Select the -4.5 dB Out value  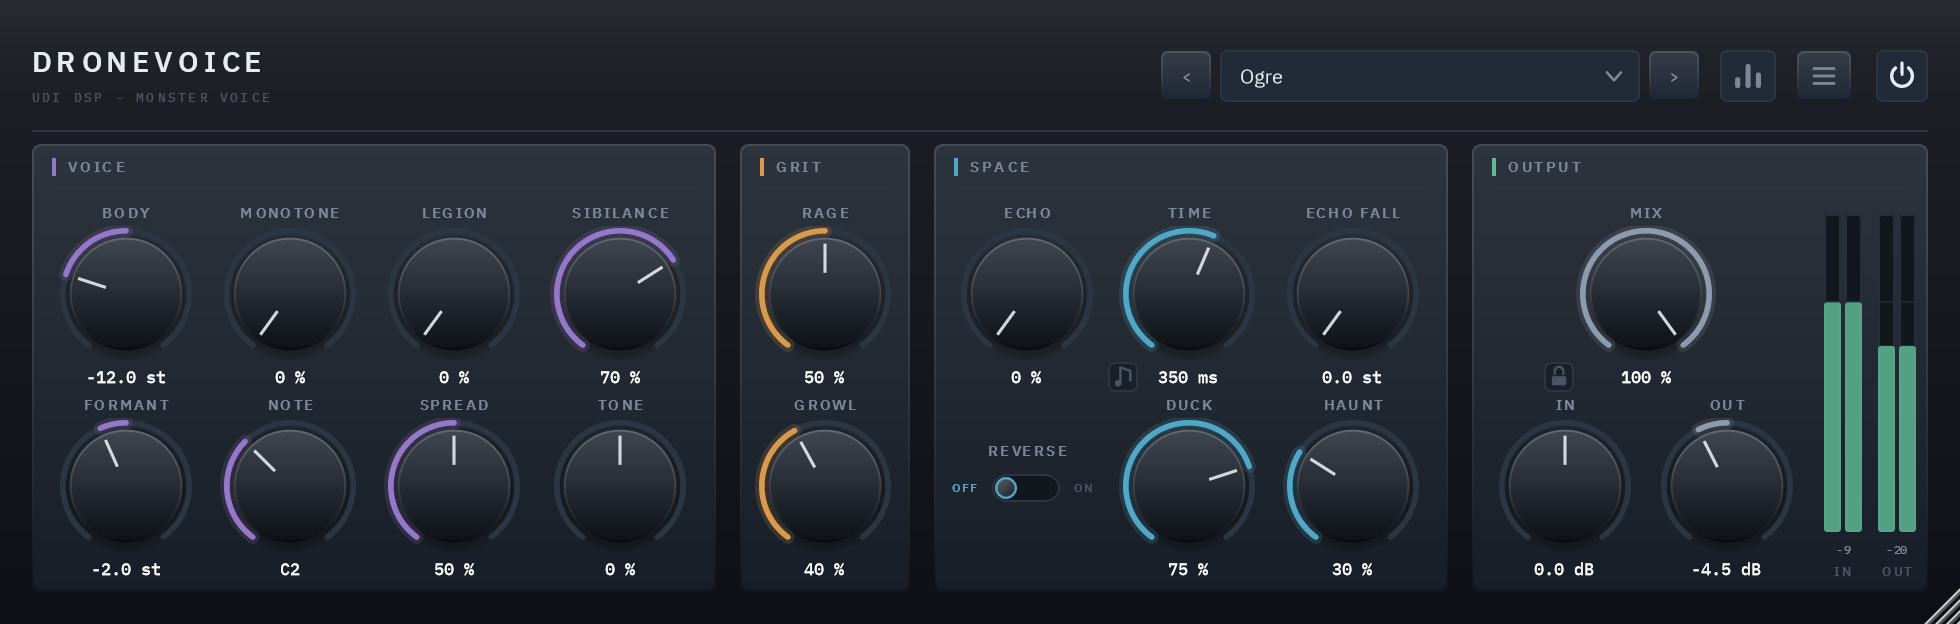tap(1726, 570)
